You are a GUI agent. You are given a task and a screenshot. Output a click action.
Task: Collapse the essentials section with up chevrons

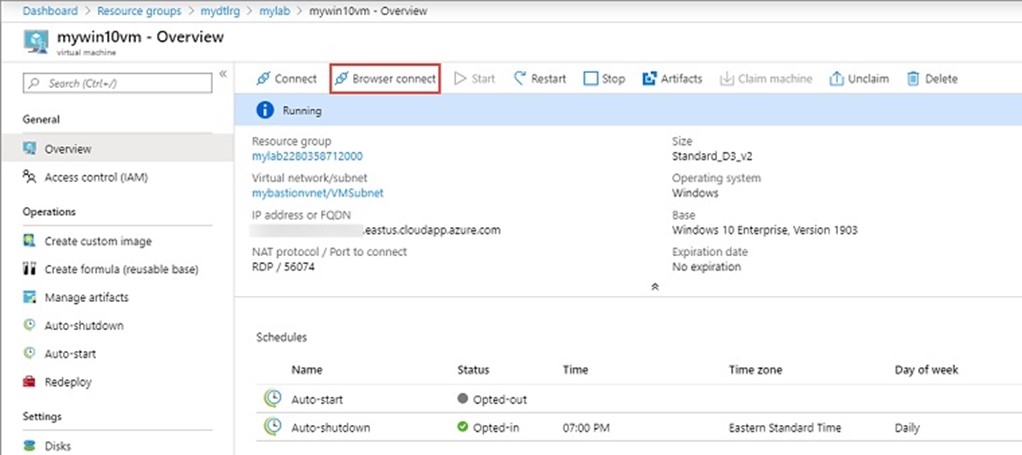tap(655, 286)
